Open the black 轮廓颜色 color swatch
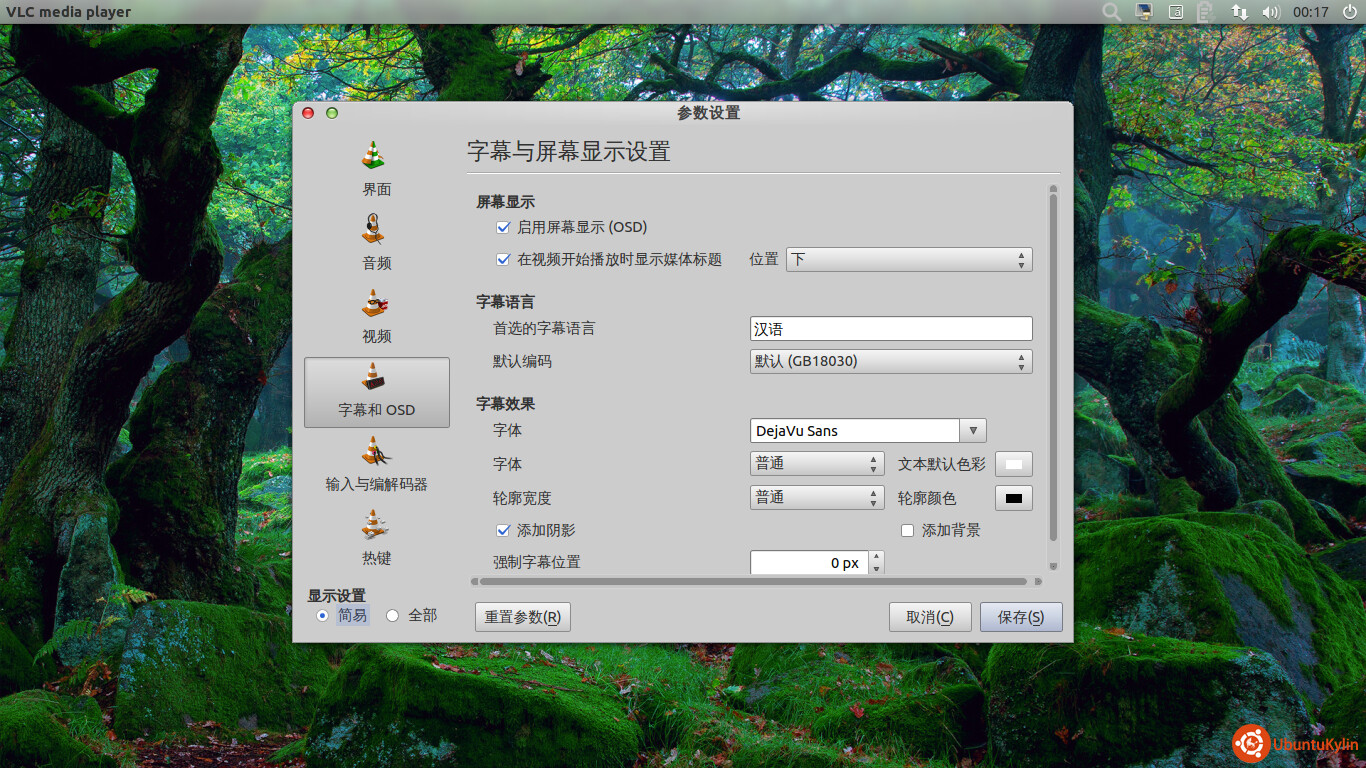 pyautogui.click(x=1013, y=498)
